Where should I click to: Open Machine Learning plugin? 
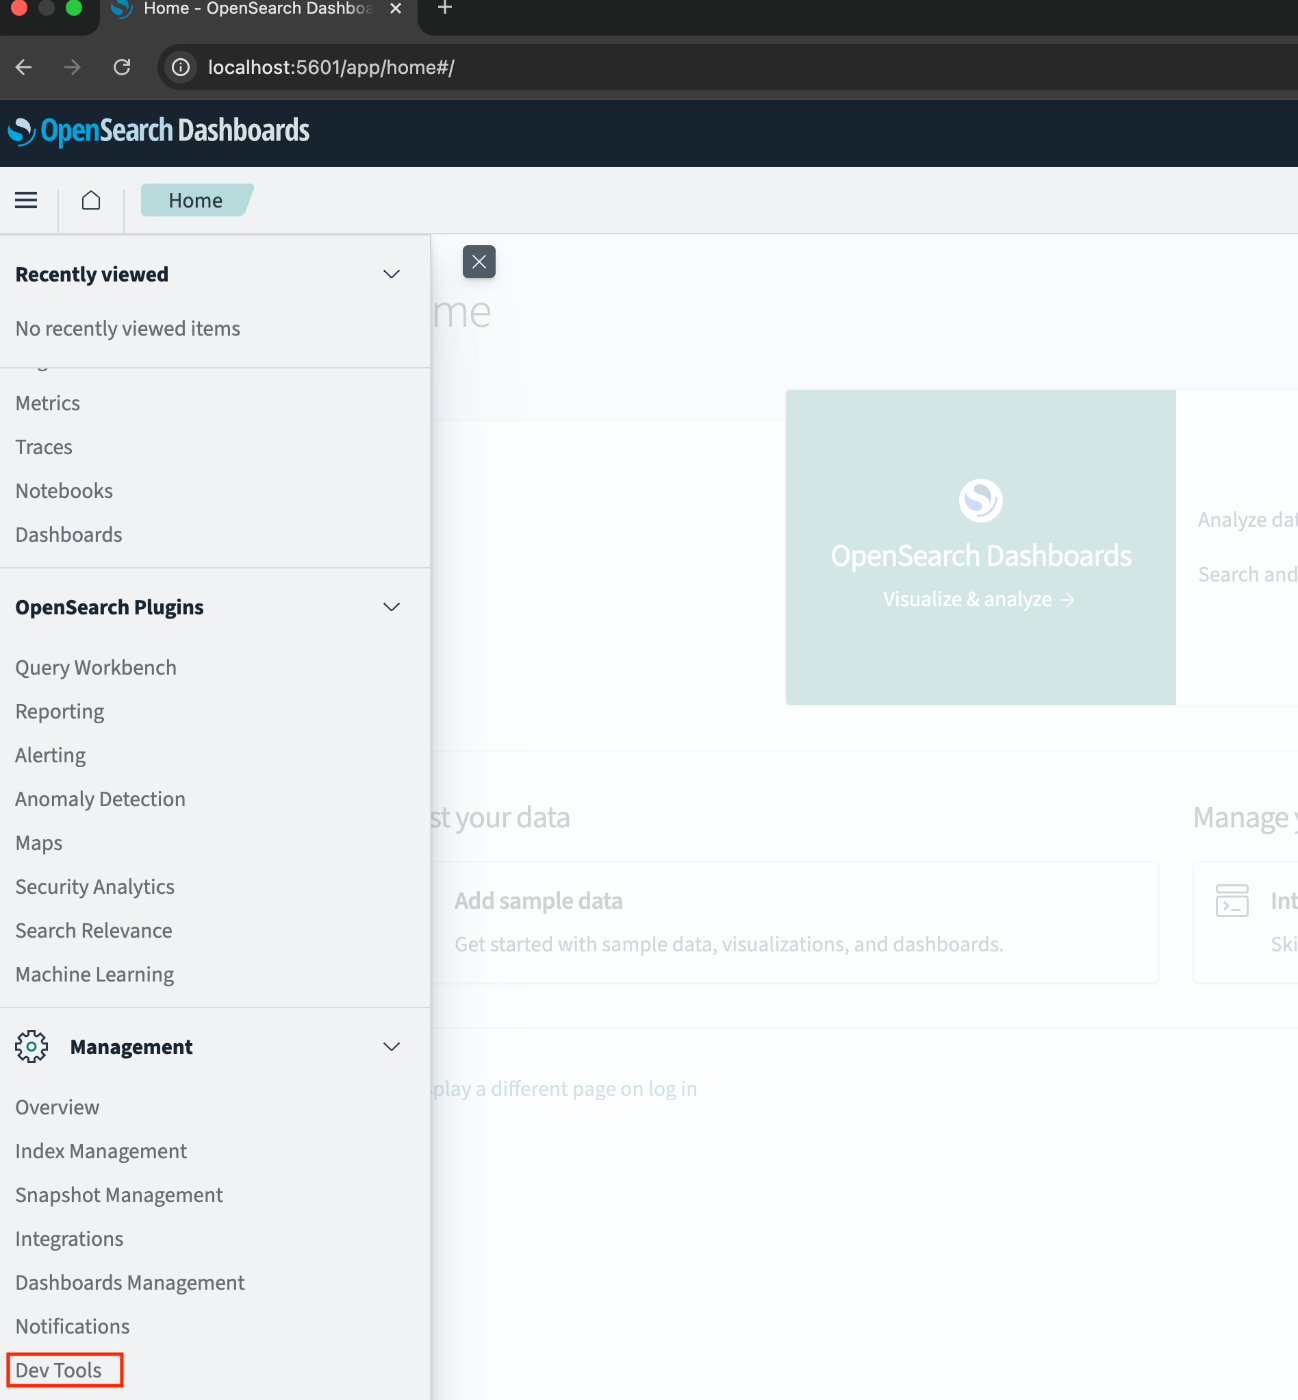tap(95, 975)
